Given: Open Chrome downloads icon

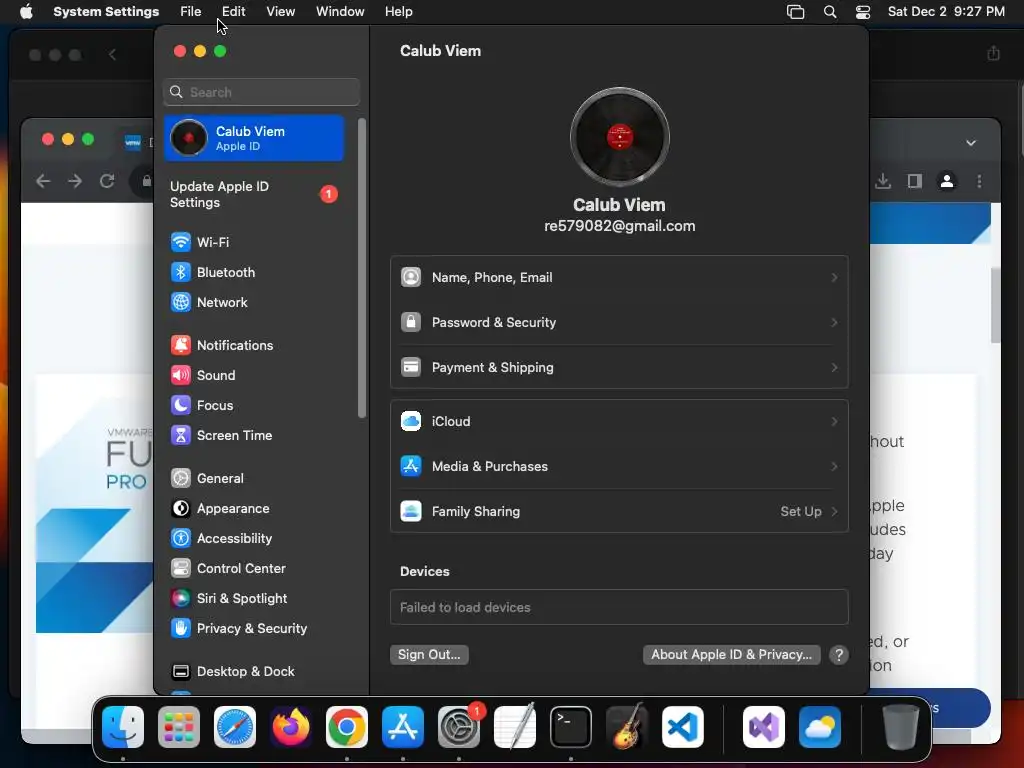Looking at the screenshot, I should point(883,182).
